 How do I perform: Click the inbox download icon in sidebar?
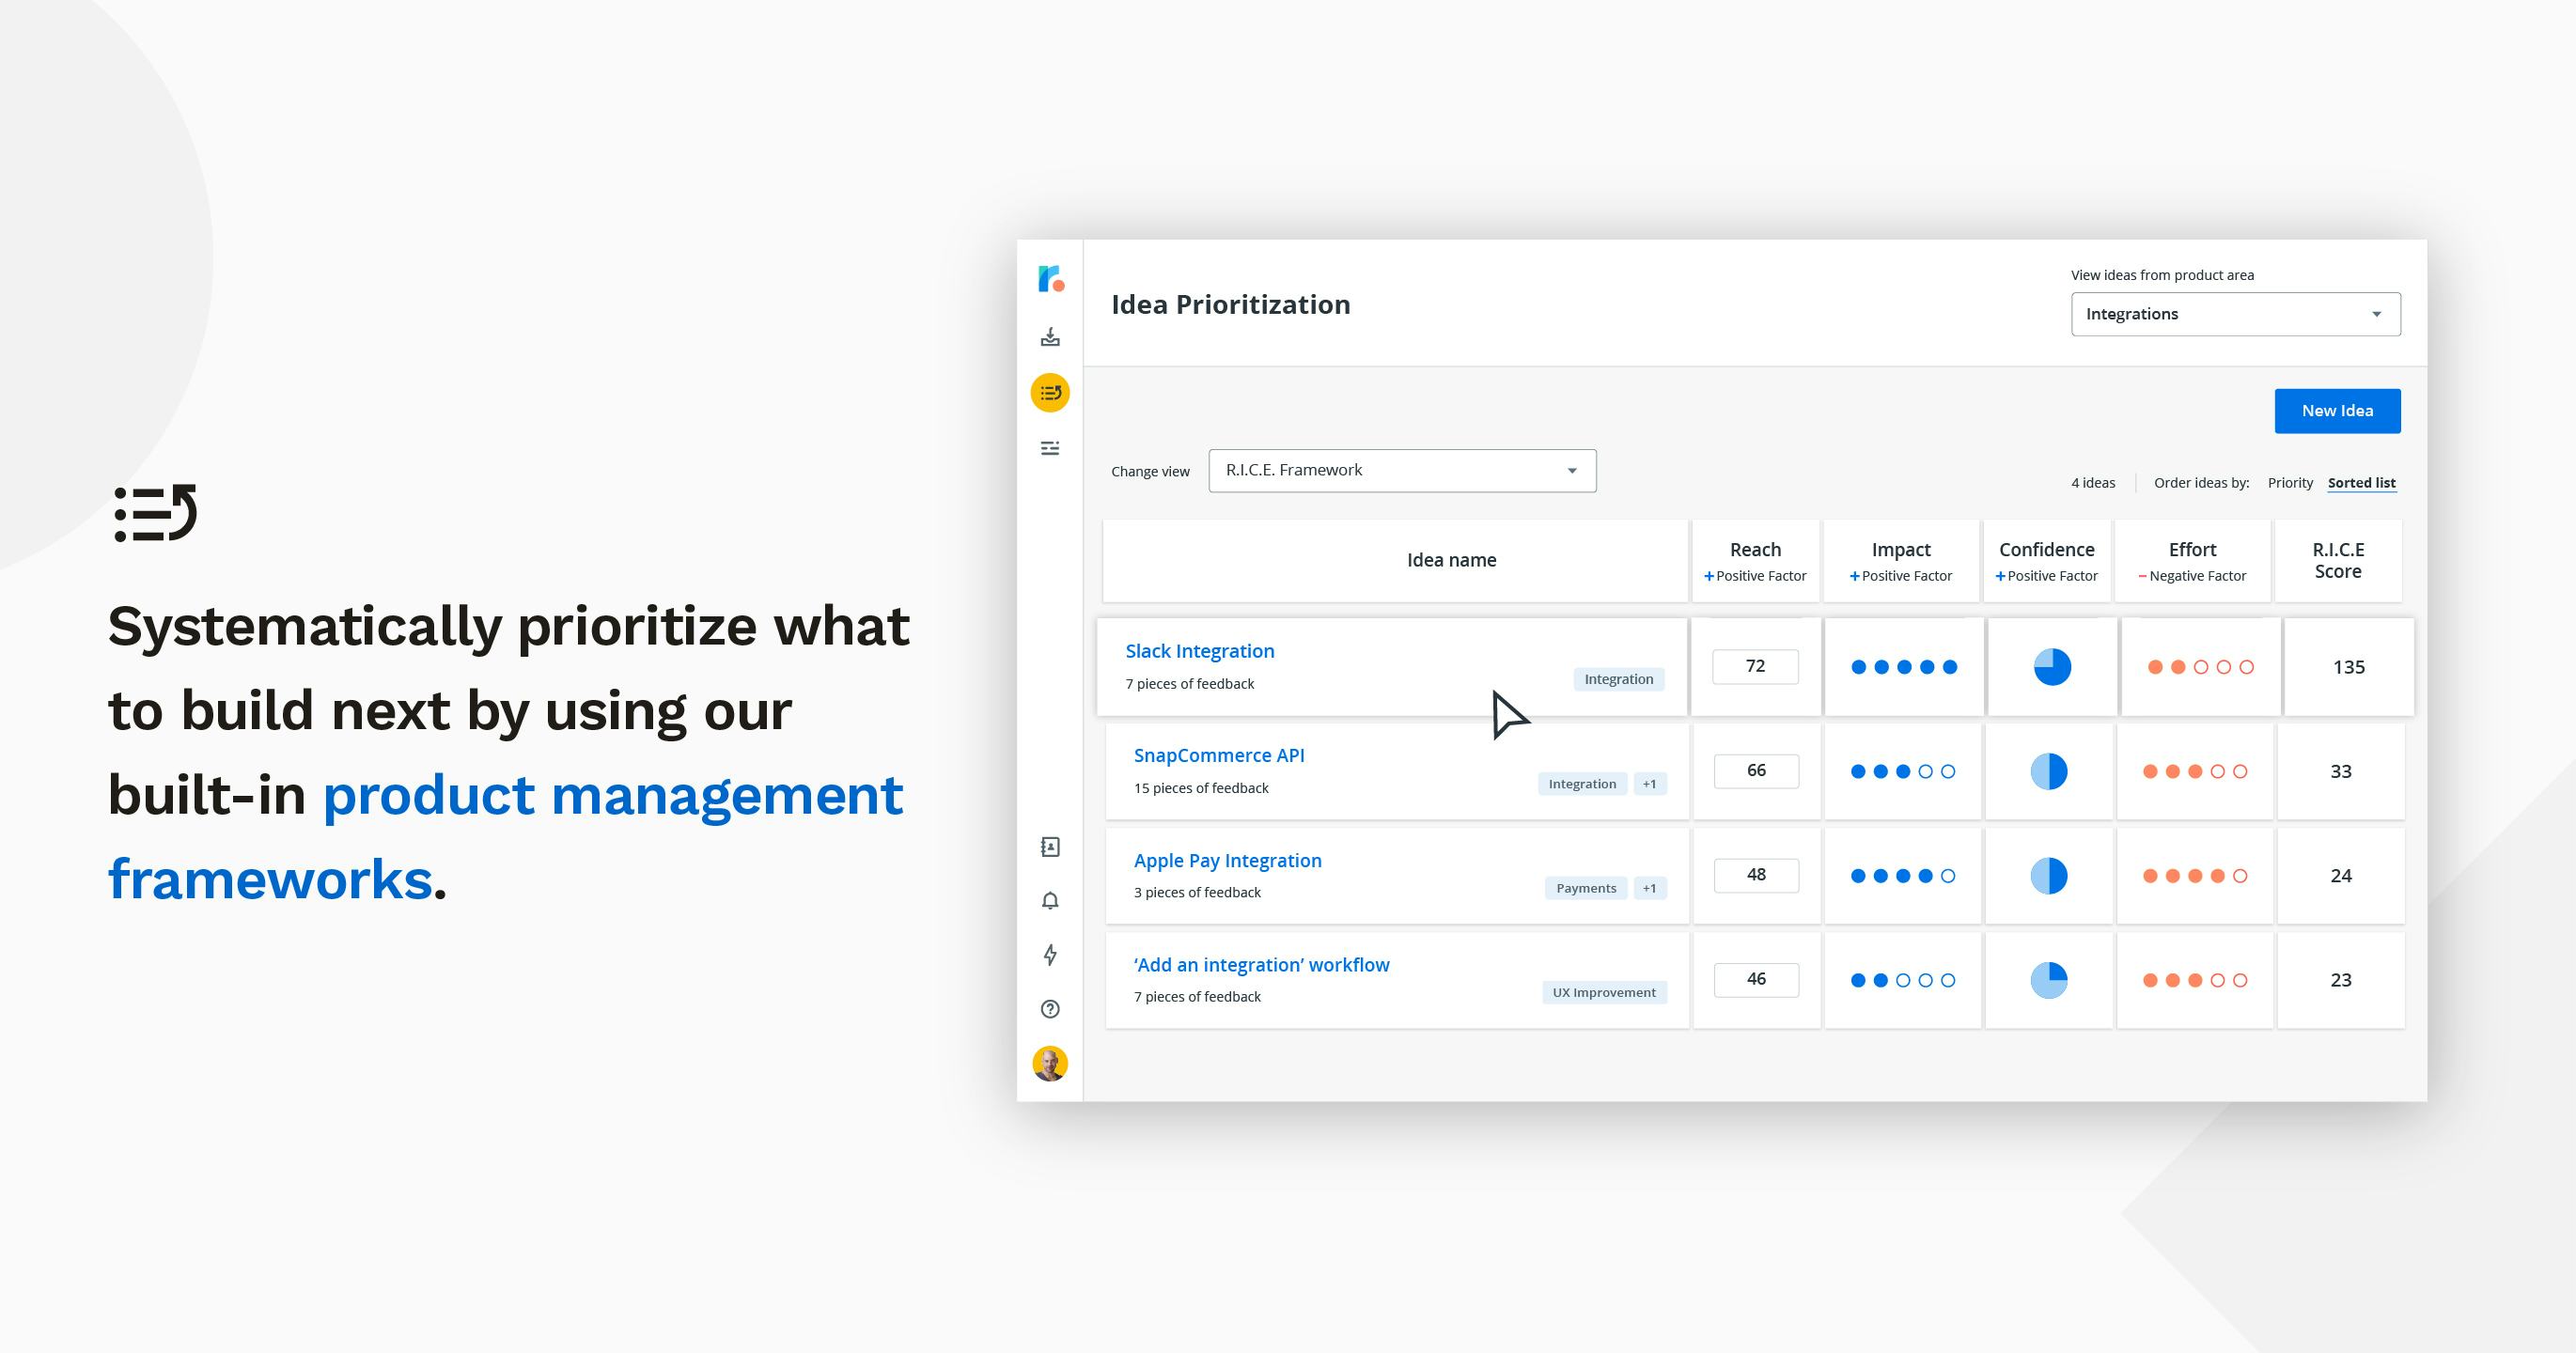click(1050, 337)
